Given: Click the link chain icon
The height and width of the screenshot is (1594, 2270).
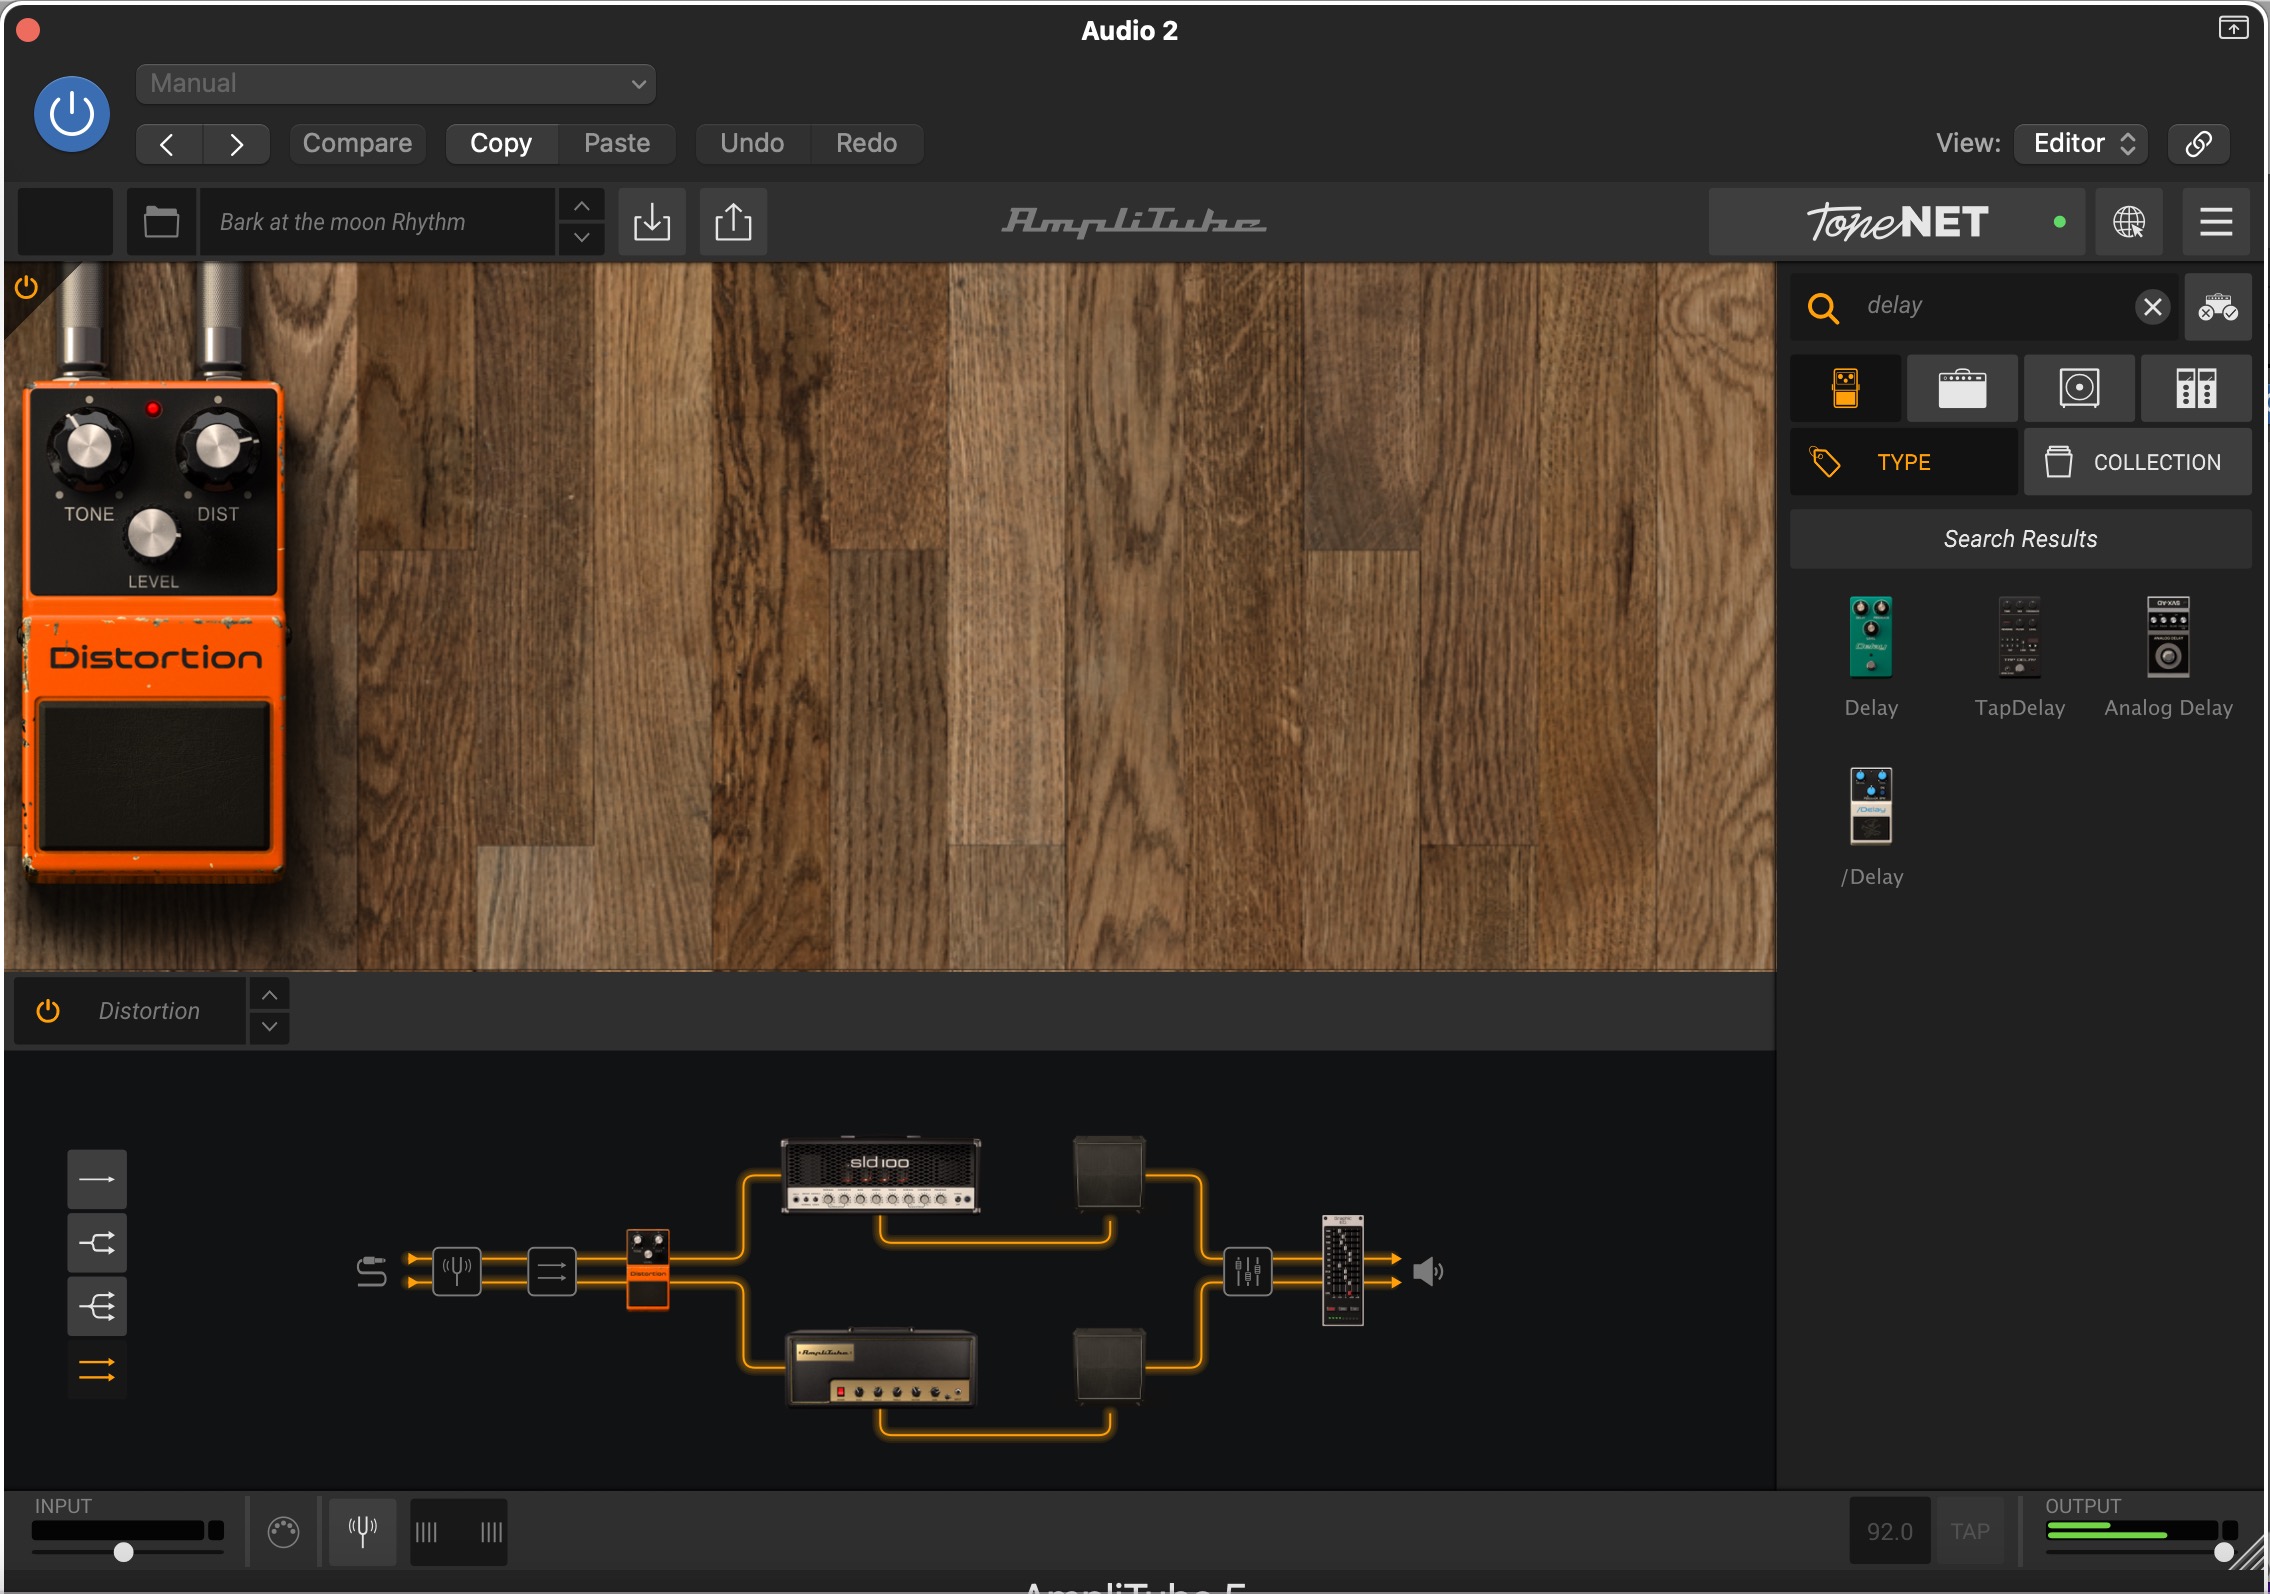Looking at the screenshot, I should tap(2198, 144).
